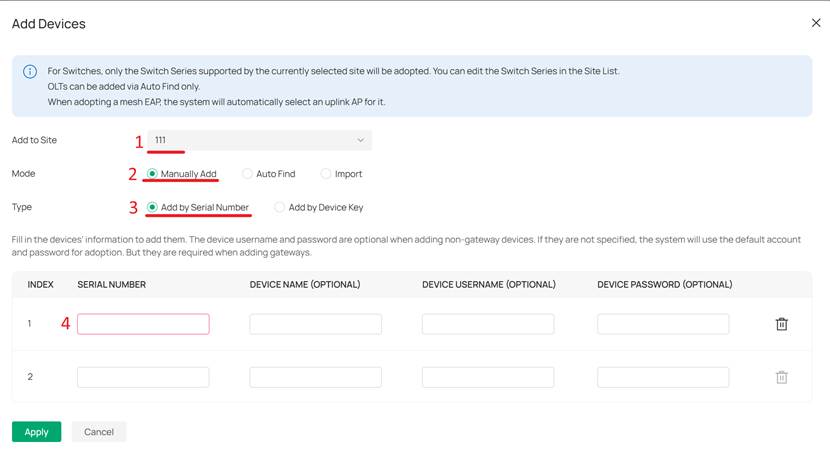The width and height of the screenshot is (830, 460).
Task: Click the Device Username field in row 1
Action: (488, 324)
